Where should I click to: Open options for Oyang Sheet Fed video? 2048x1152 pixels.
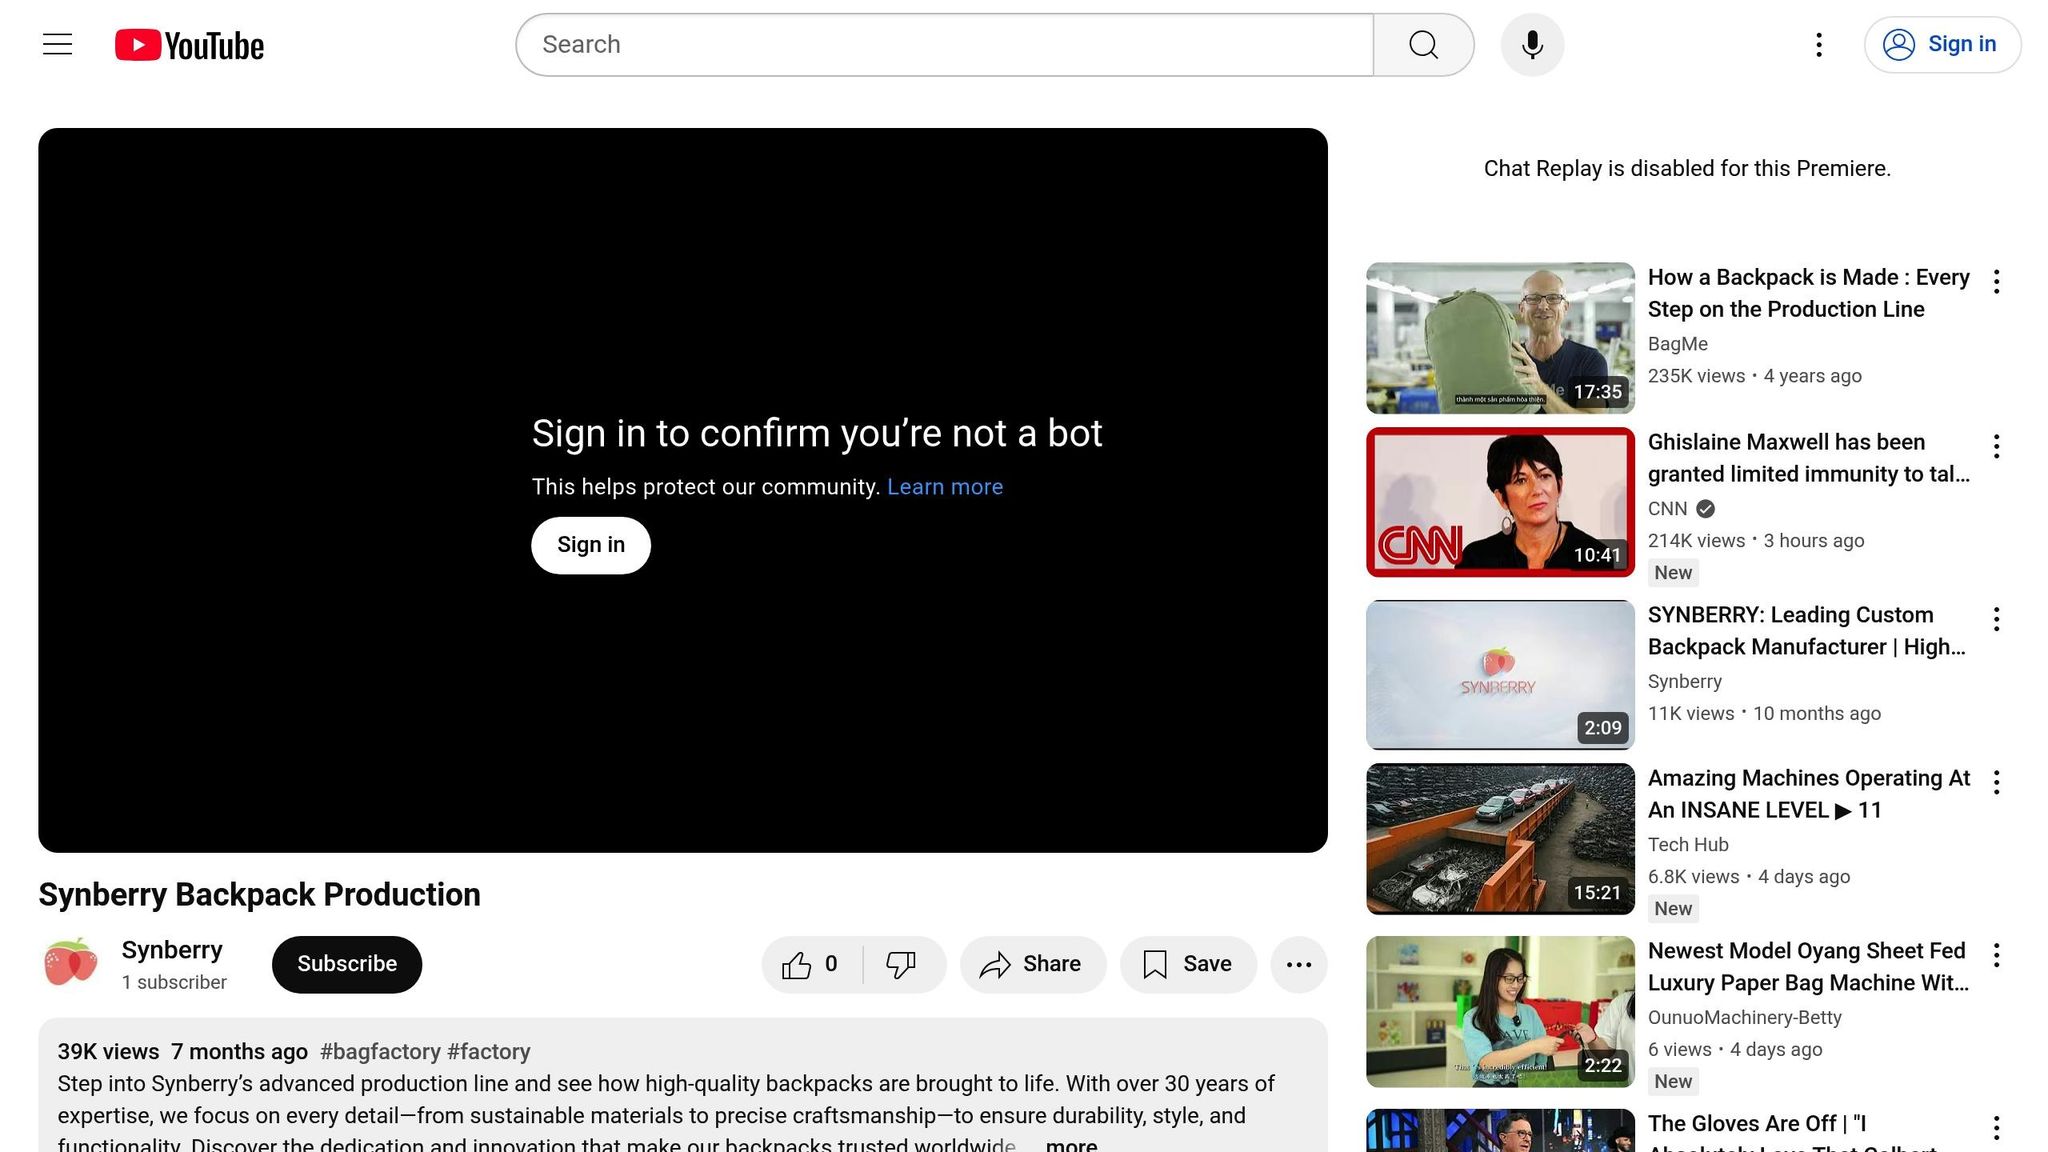(1996, 955)
